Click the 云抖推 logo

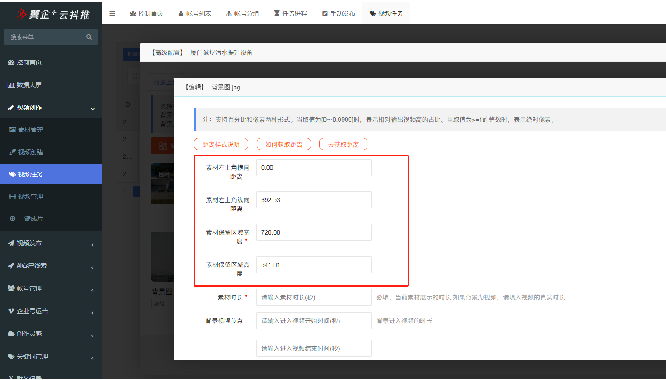(x=53, y=14)
